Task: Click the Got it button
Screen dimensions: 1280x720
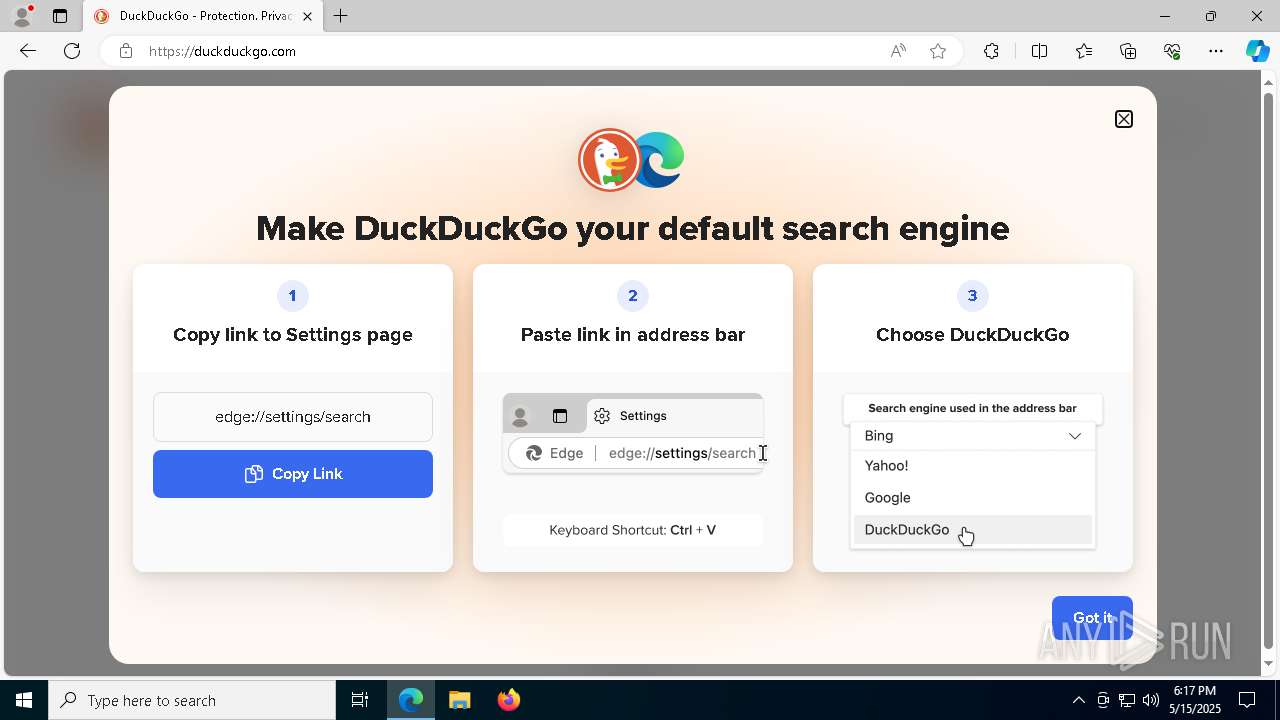Action: 1092,618
